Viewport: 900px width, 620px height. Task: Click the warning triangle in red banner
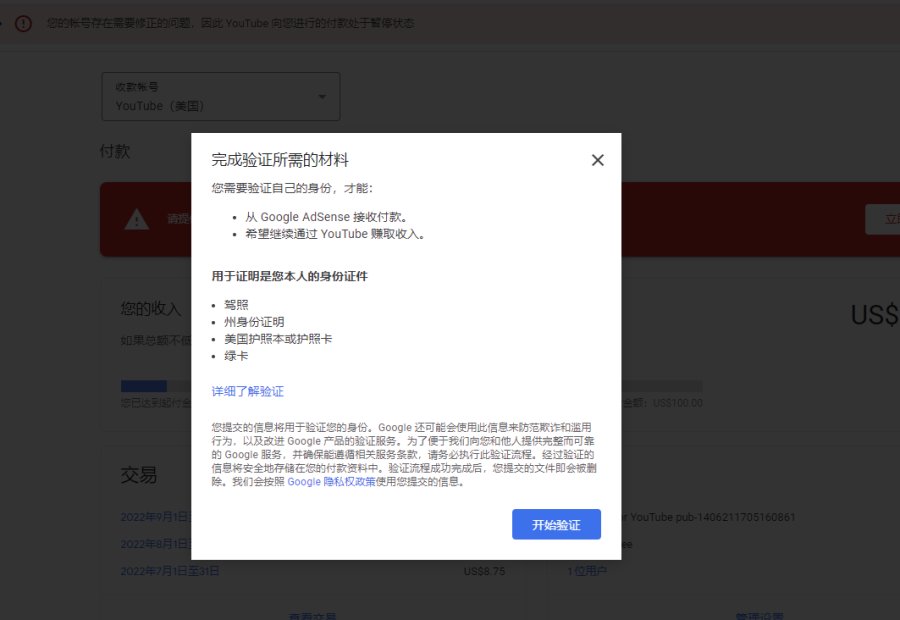(x=137, y=219)
